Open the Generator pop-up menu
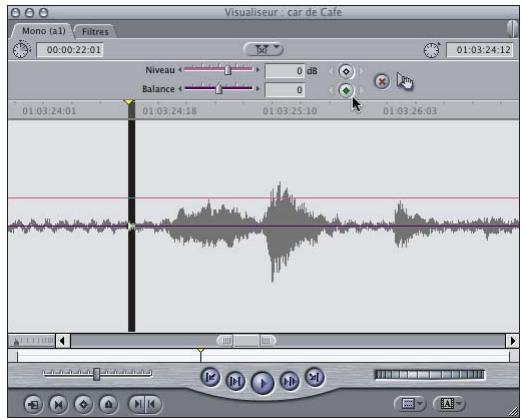Image resolution: width=523 pixels, height=420 pixels. click(449, 404)
